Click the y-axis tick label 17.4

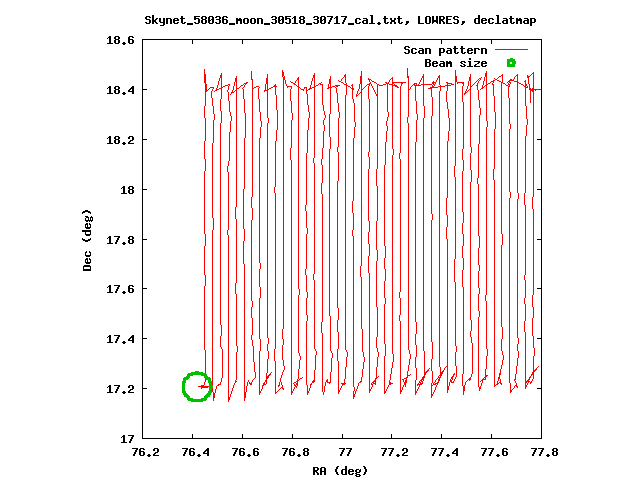(120, 339)
